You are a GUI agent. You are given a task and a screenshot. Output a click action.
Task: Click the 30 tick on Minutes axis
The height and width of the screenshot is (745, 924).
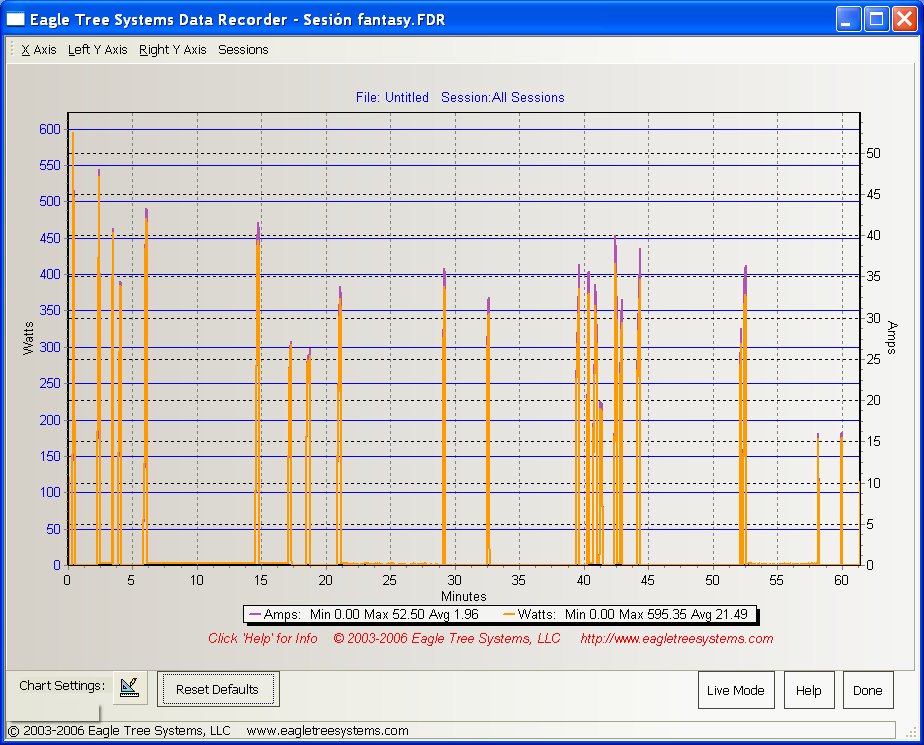point(454,581)
